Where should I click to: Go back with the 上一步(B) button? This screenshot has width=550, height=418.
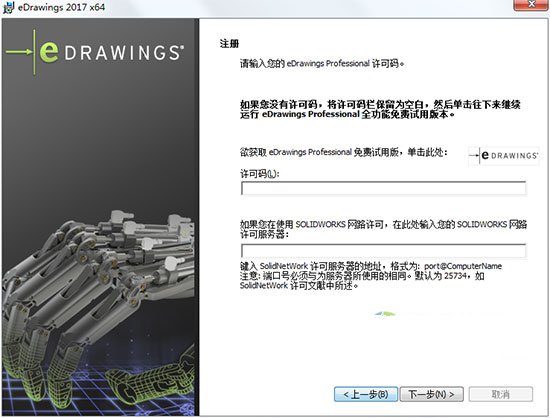tap(366, 395)
